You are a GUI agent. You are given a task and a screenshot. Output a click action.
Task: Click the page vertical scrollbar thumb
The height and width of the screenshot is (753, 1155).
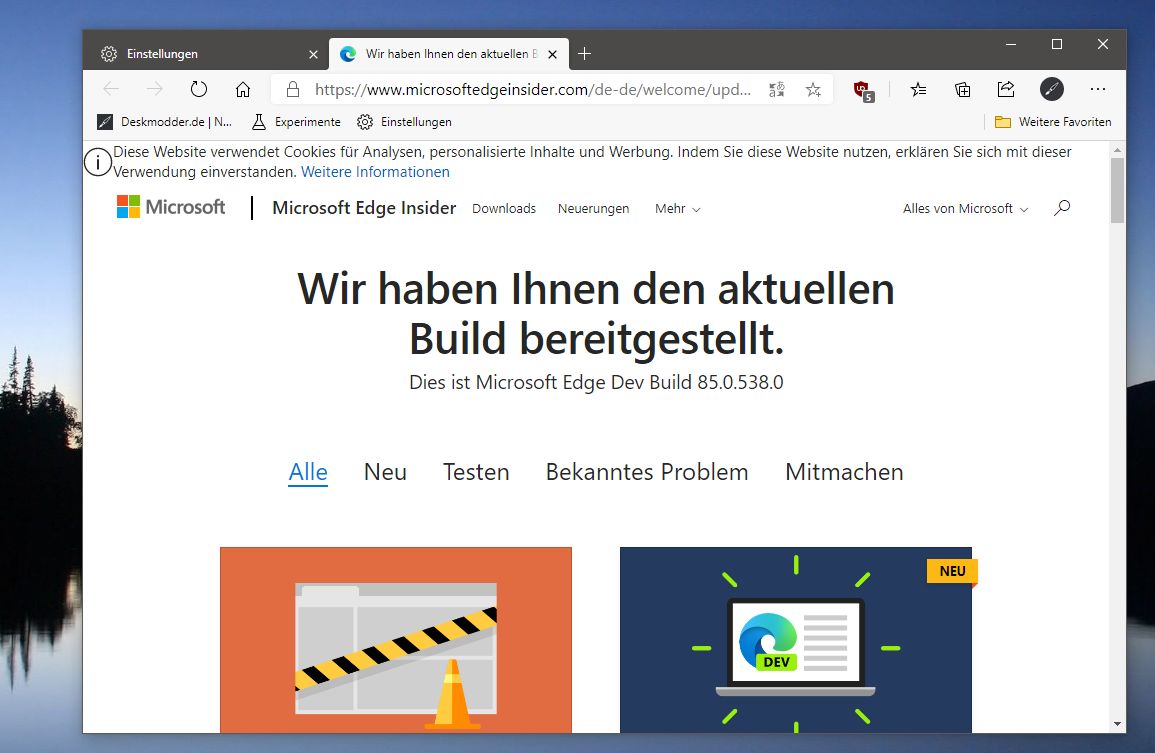click(x=1117, y=190)
